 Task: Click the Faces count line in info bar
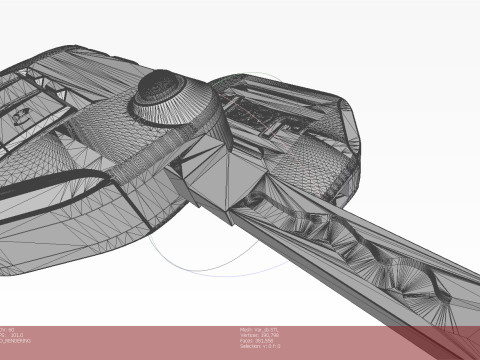[x=256, y=341]
